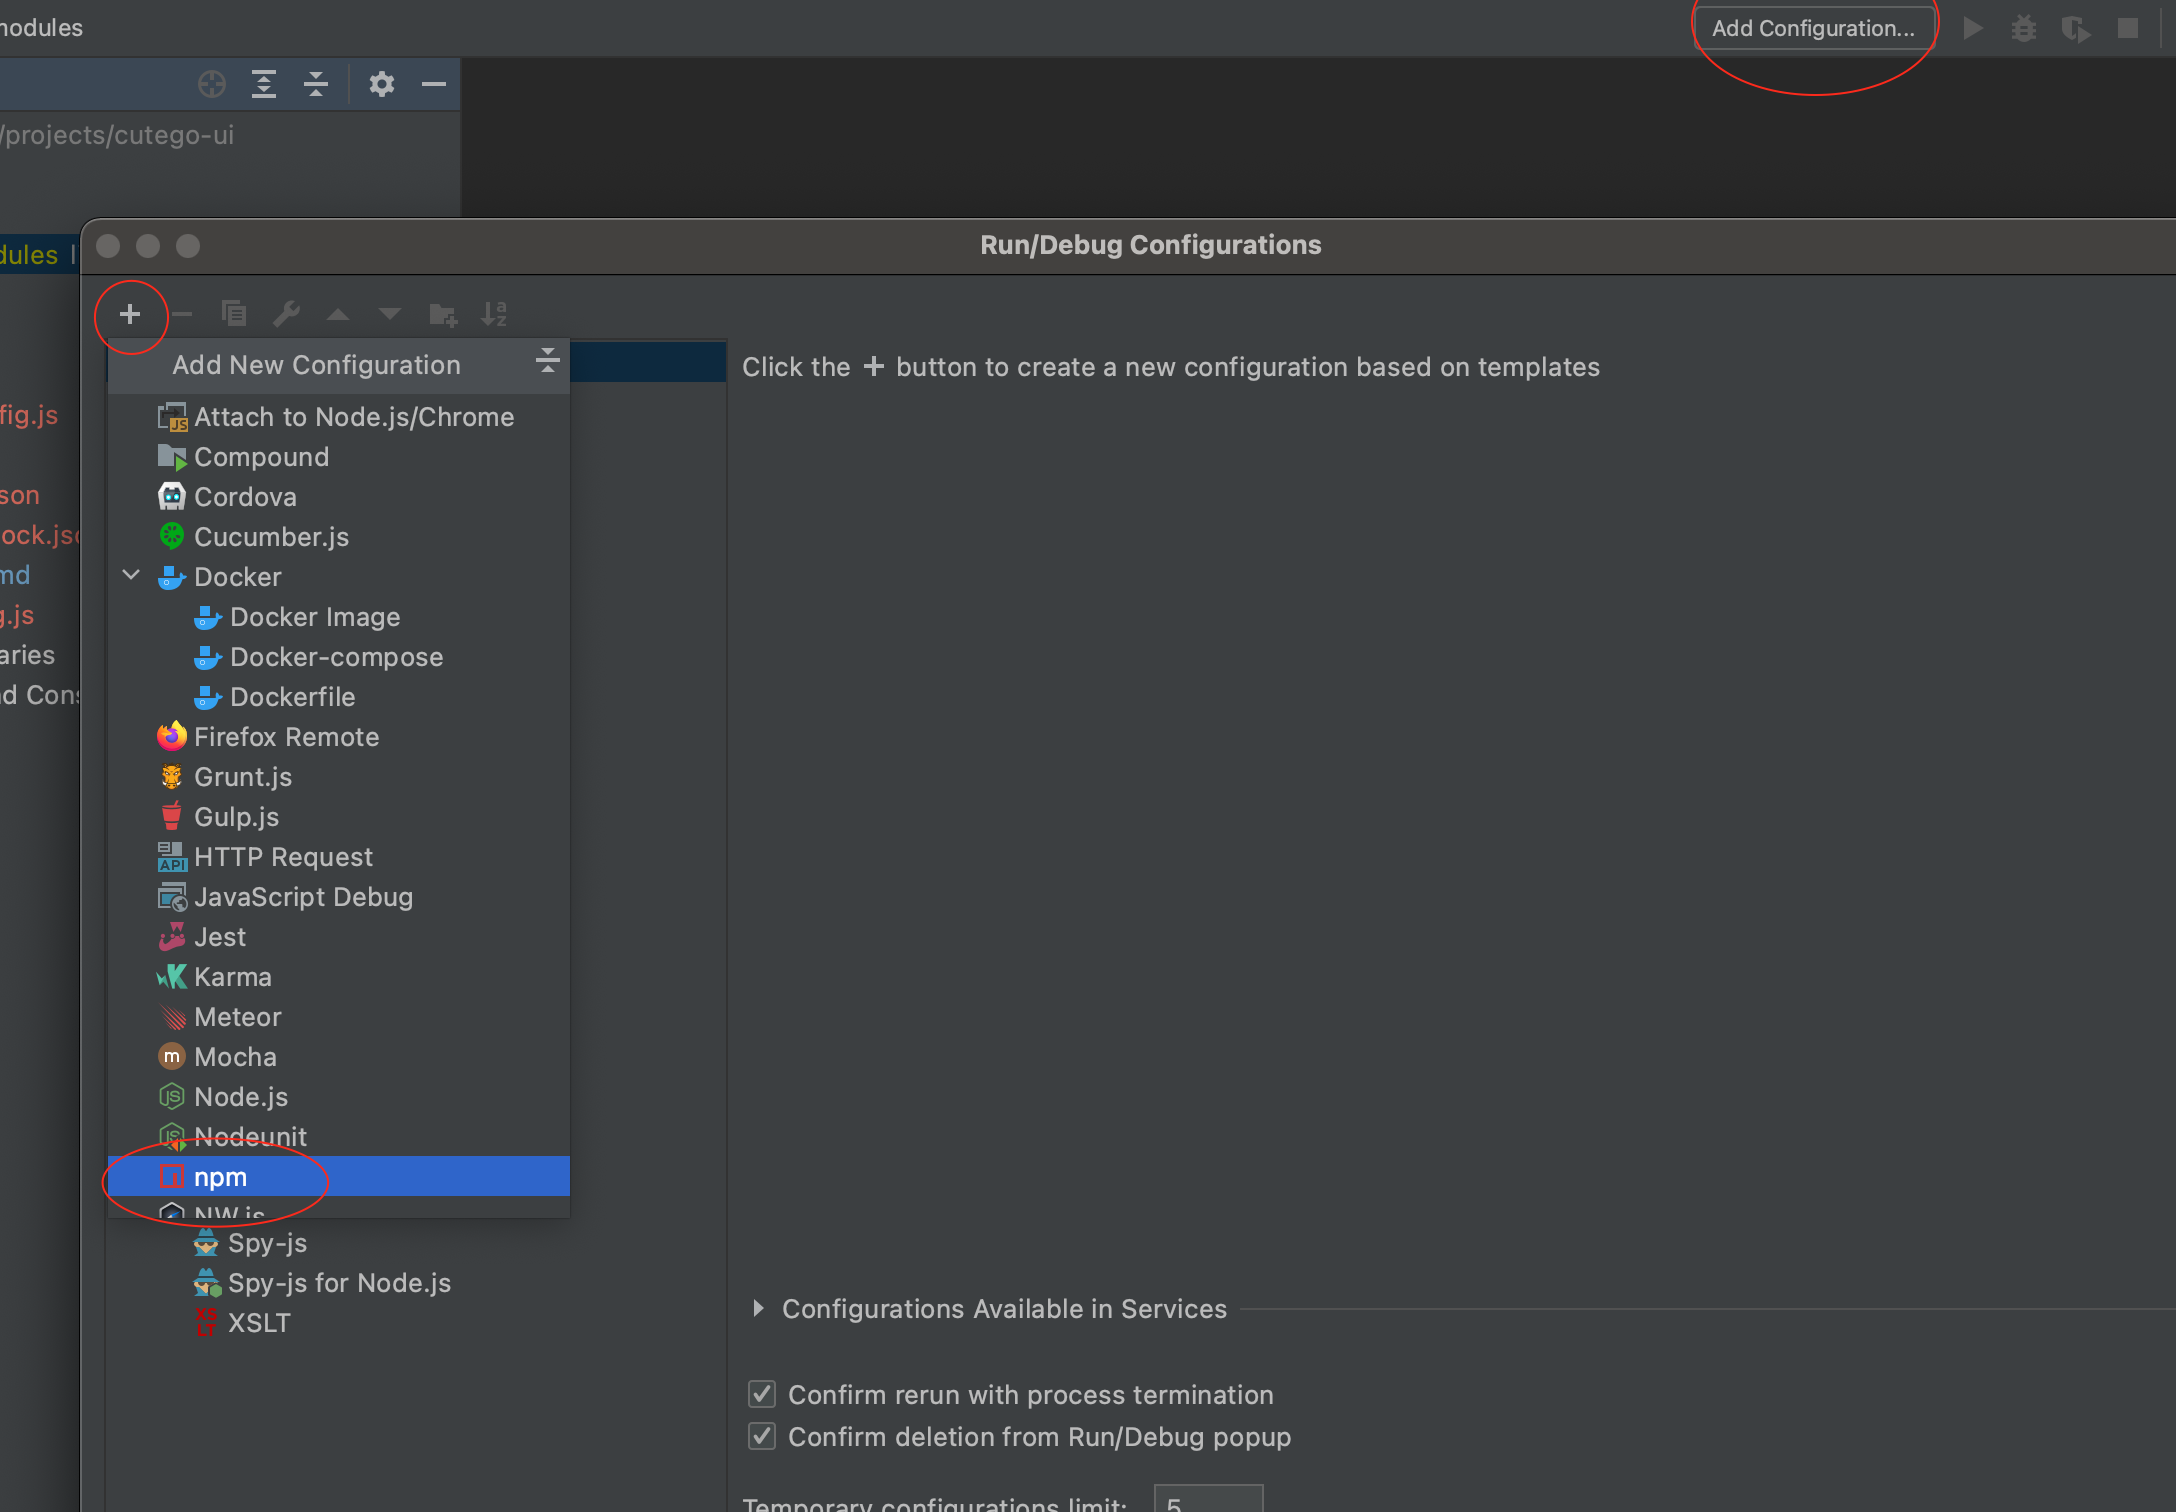This screenshot has width=2176, height=1512.
Task: Select Spy-js template in tree
Action: (268, 1243)
